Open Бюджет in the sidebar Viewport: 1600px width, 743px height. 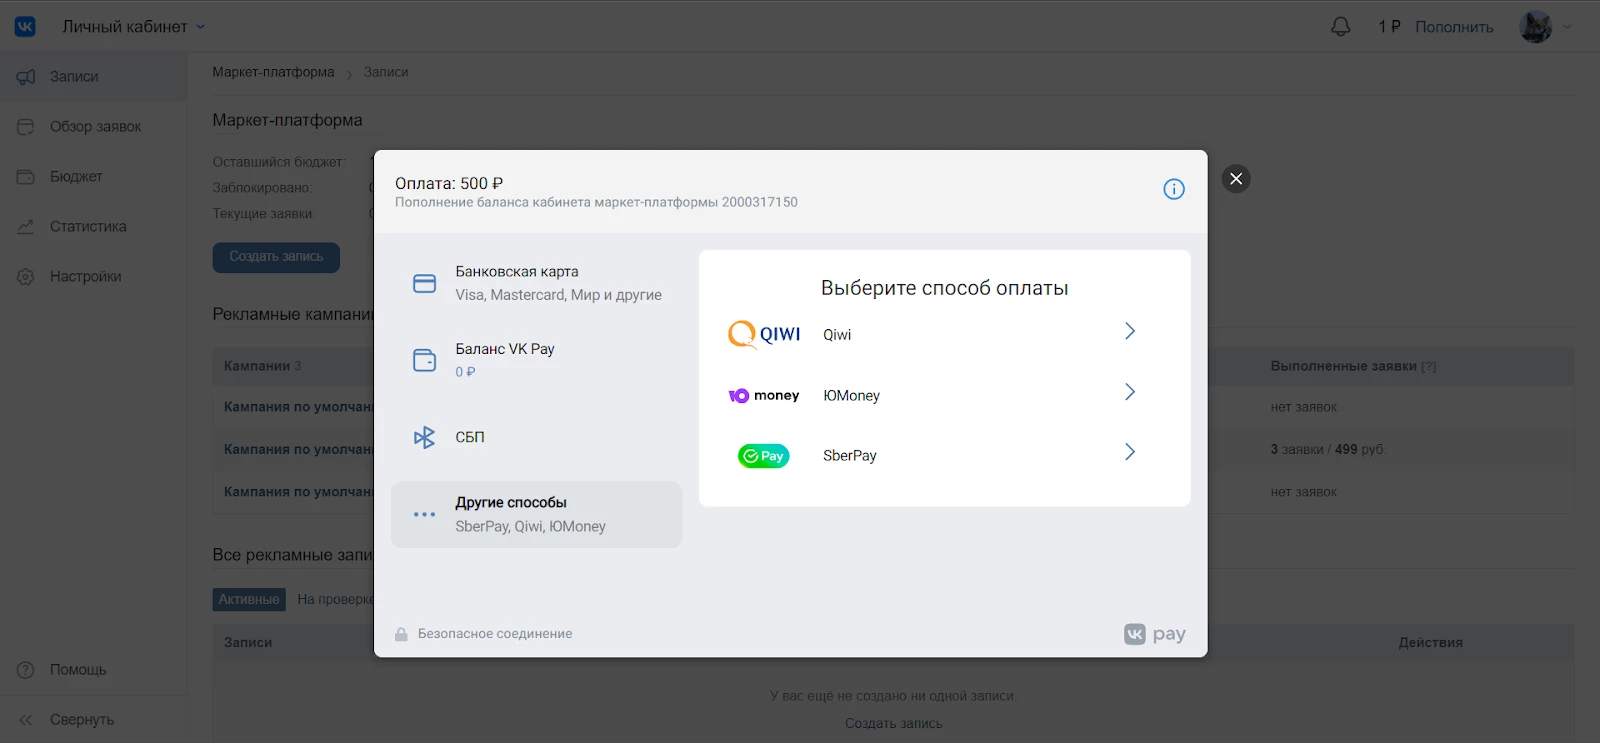point(94,177)
